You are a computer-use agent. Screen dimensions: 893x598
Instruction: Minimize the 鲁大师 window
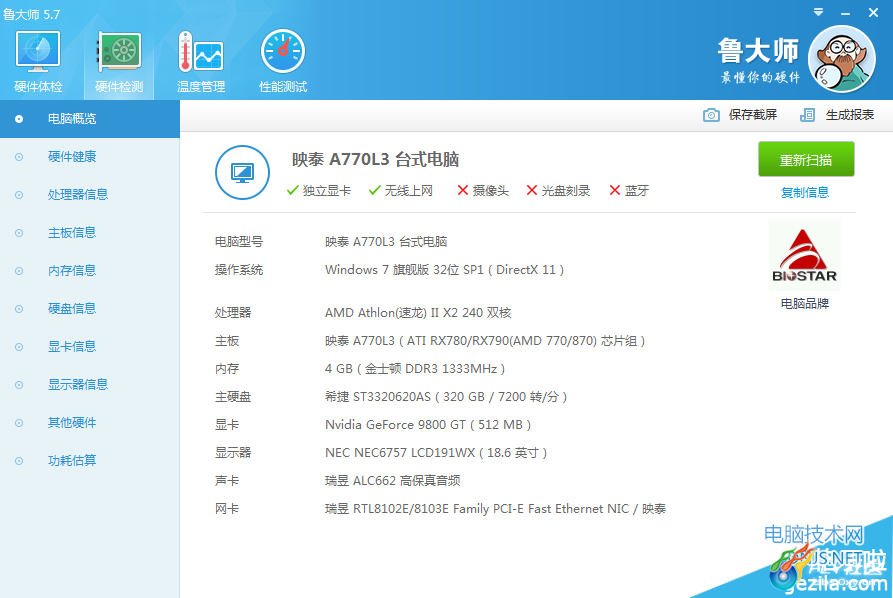coord(845,13)
